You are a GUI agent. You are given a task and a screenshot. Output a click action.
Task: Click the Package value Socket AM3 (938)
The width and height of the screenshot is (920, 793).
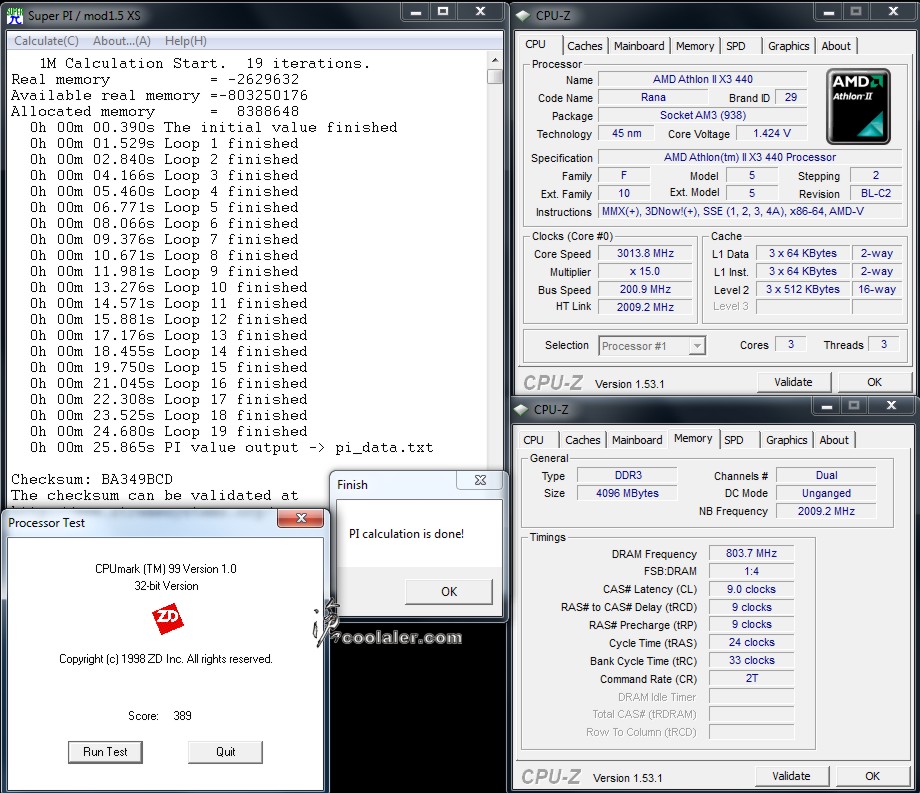702,116
